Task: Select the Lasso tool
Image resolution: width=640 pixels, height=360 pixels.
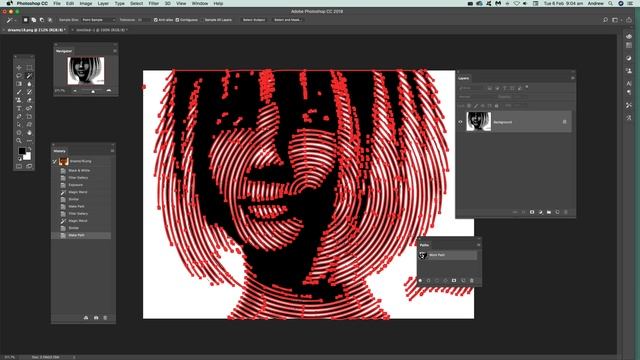Action: pyautogui.click(x=19, y=76)
